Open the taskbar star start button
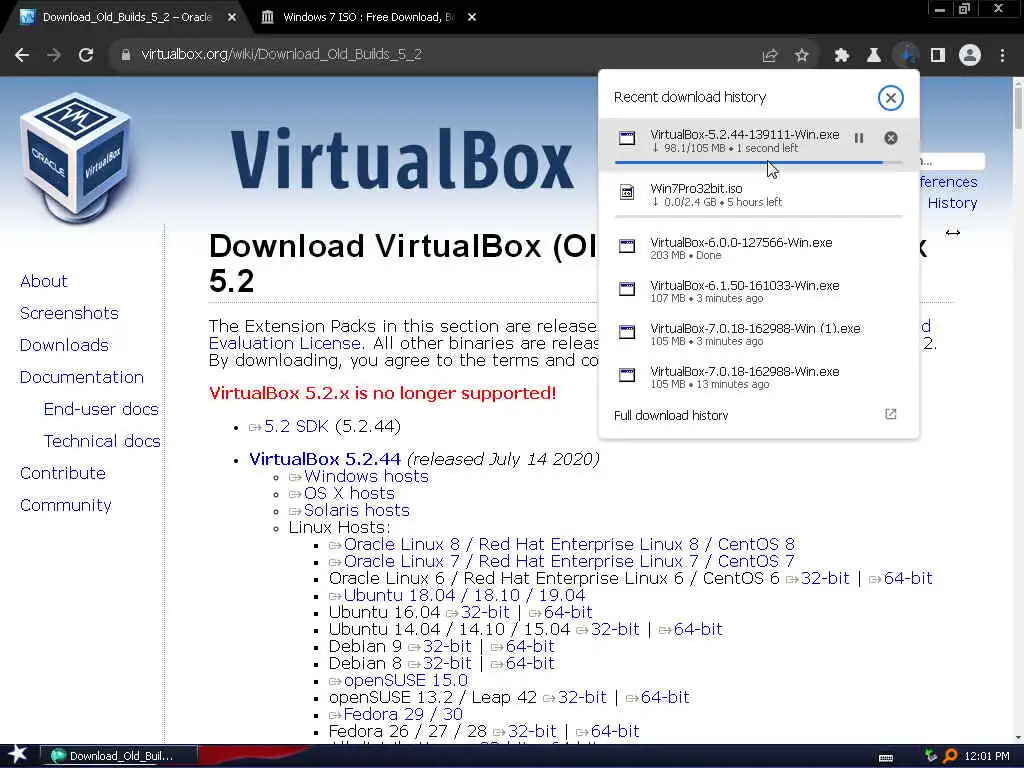This screenshot has height=768, width=1024. [x=18, y=755]
